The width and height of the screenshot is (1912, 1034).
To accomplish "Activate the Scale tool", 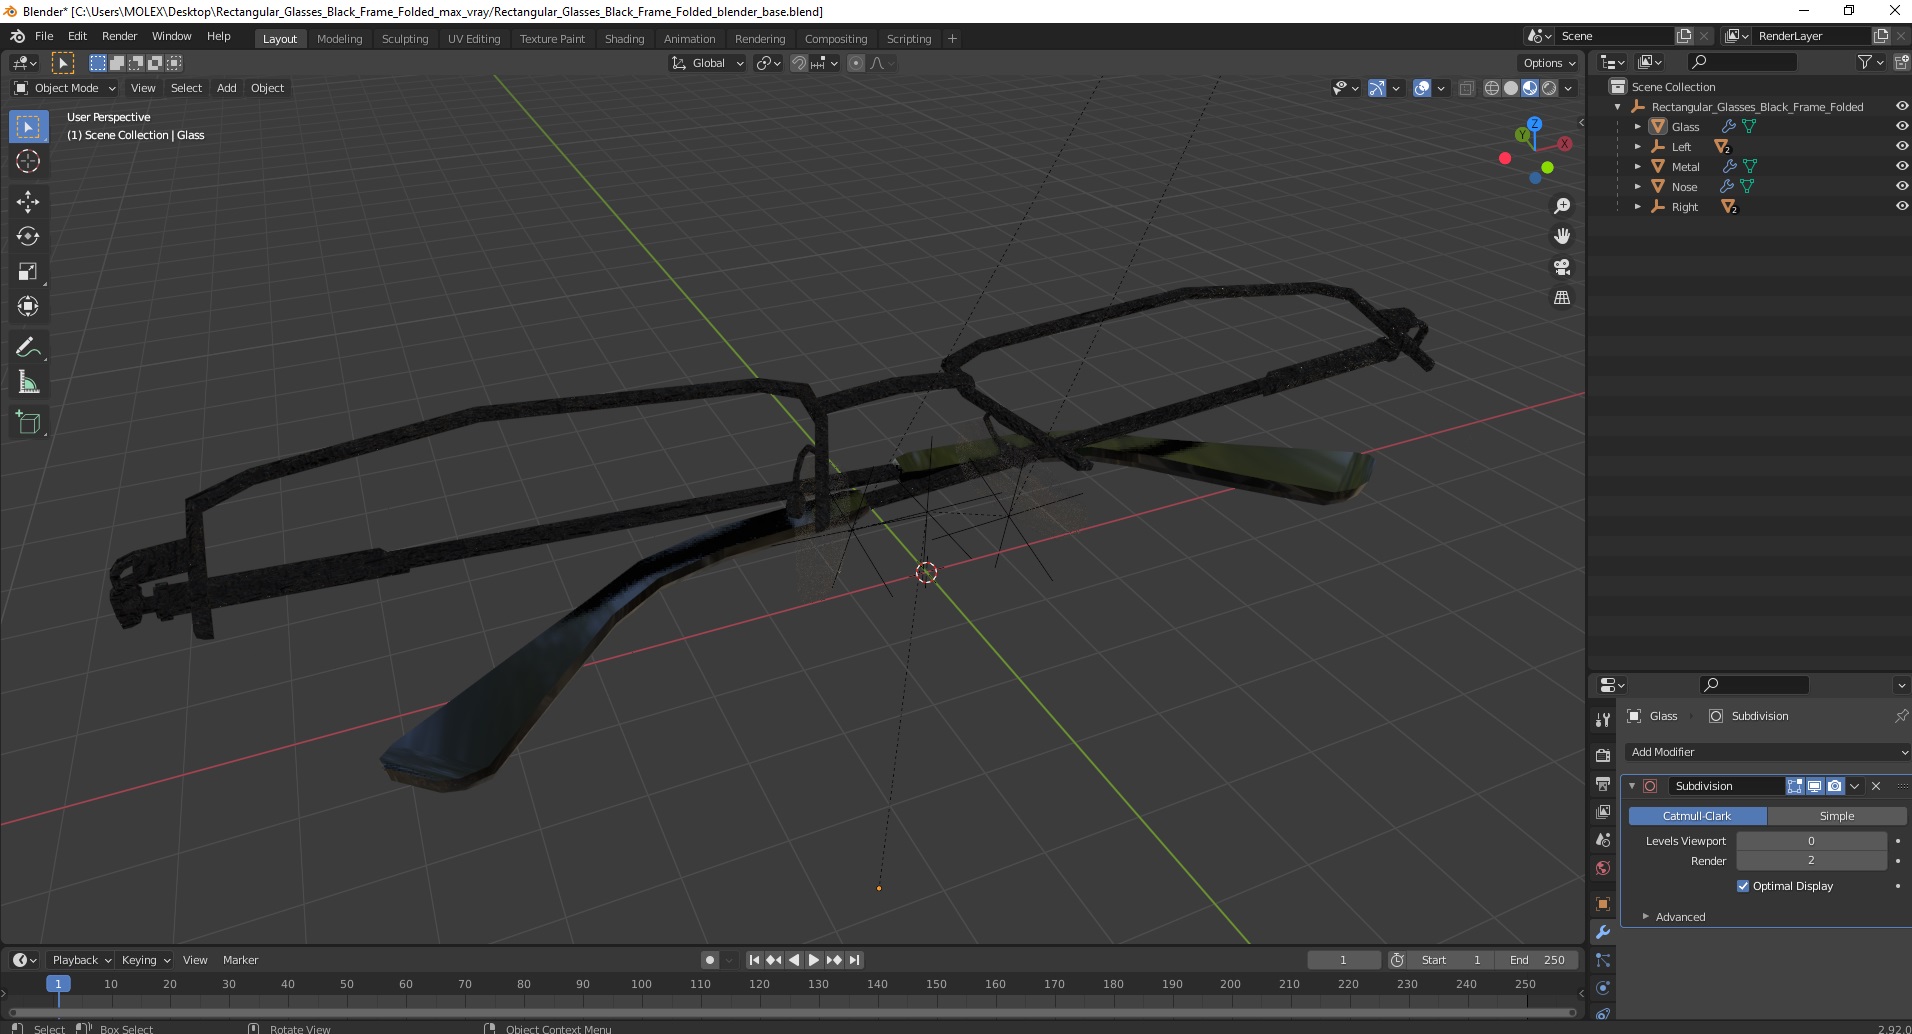I will (28, 271).
